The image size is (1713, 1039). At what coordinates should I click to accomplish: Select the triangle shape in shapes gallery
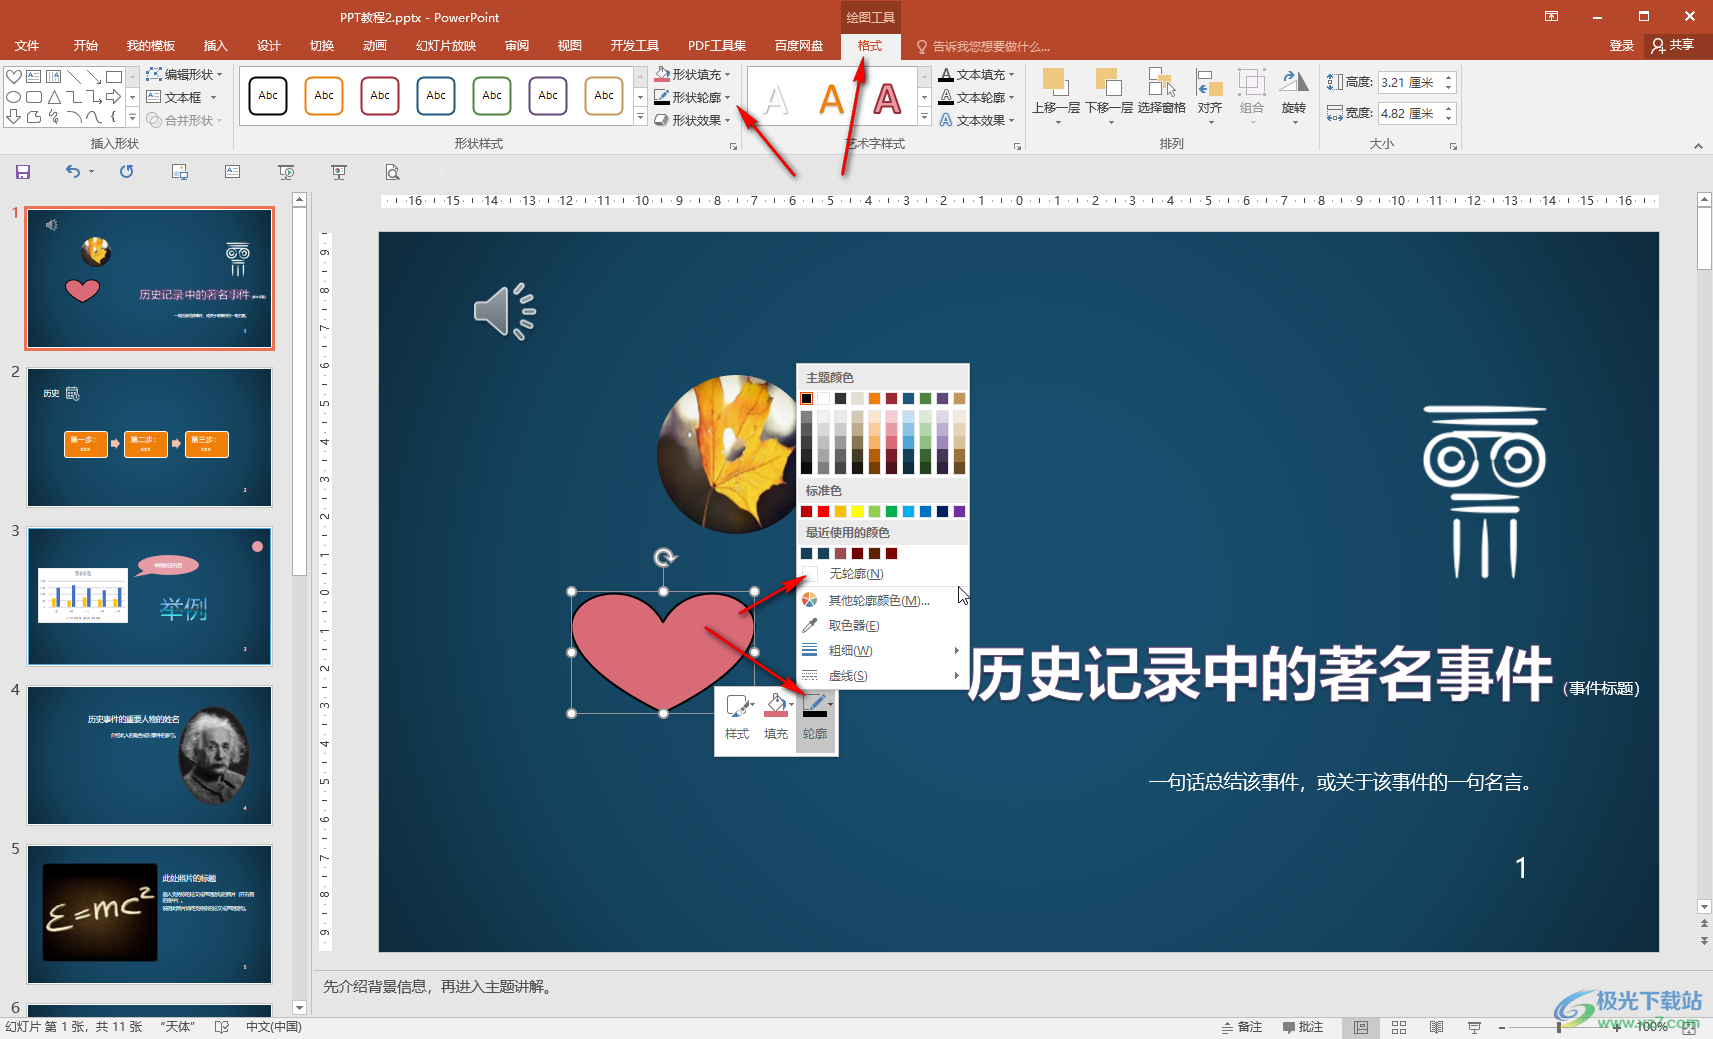pos(54,96)
